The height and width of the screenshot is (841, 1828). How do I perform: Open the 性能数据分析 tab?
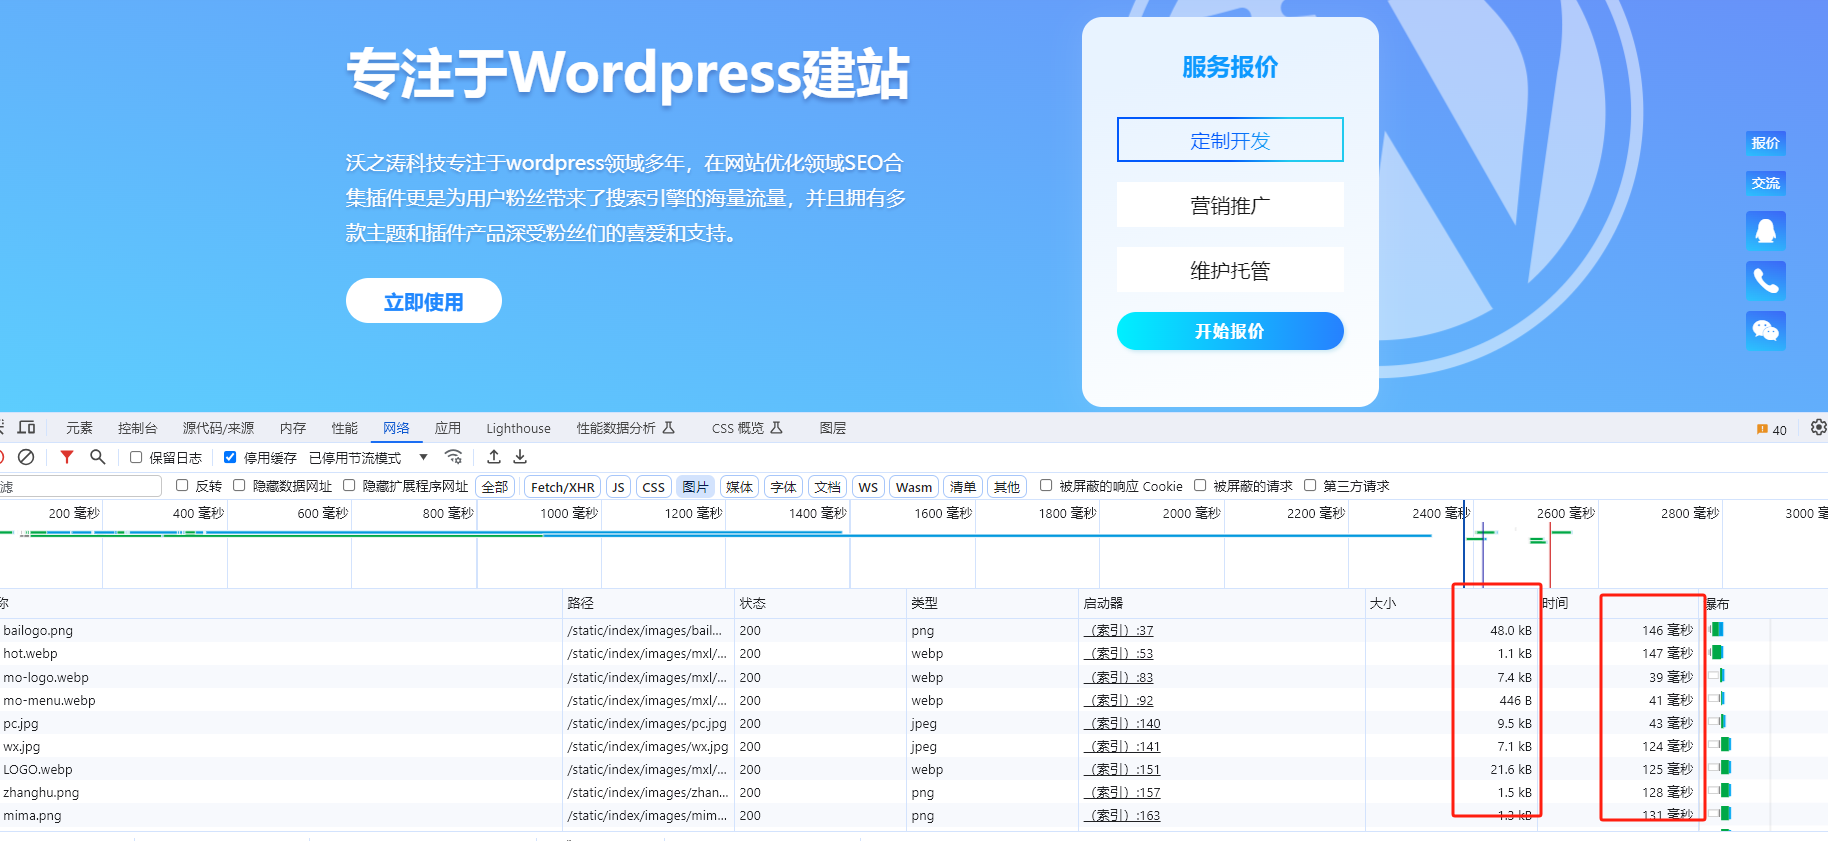(626, 428)
